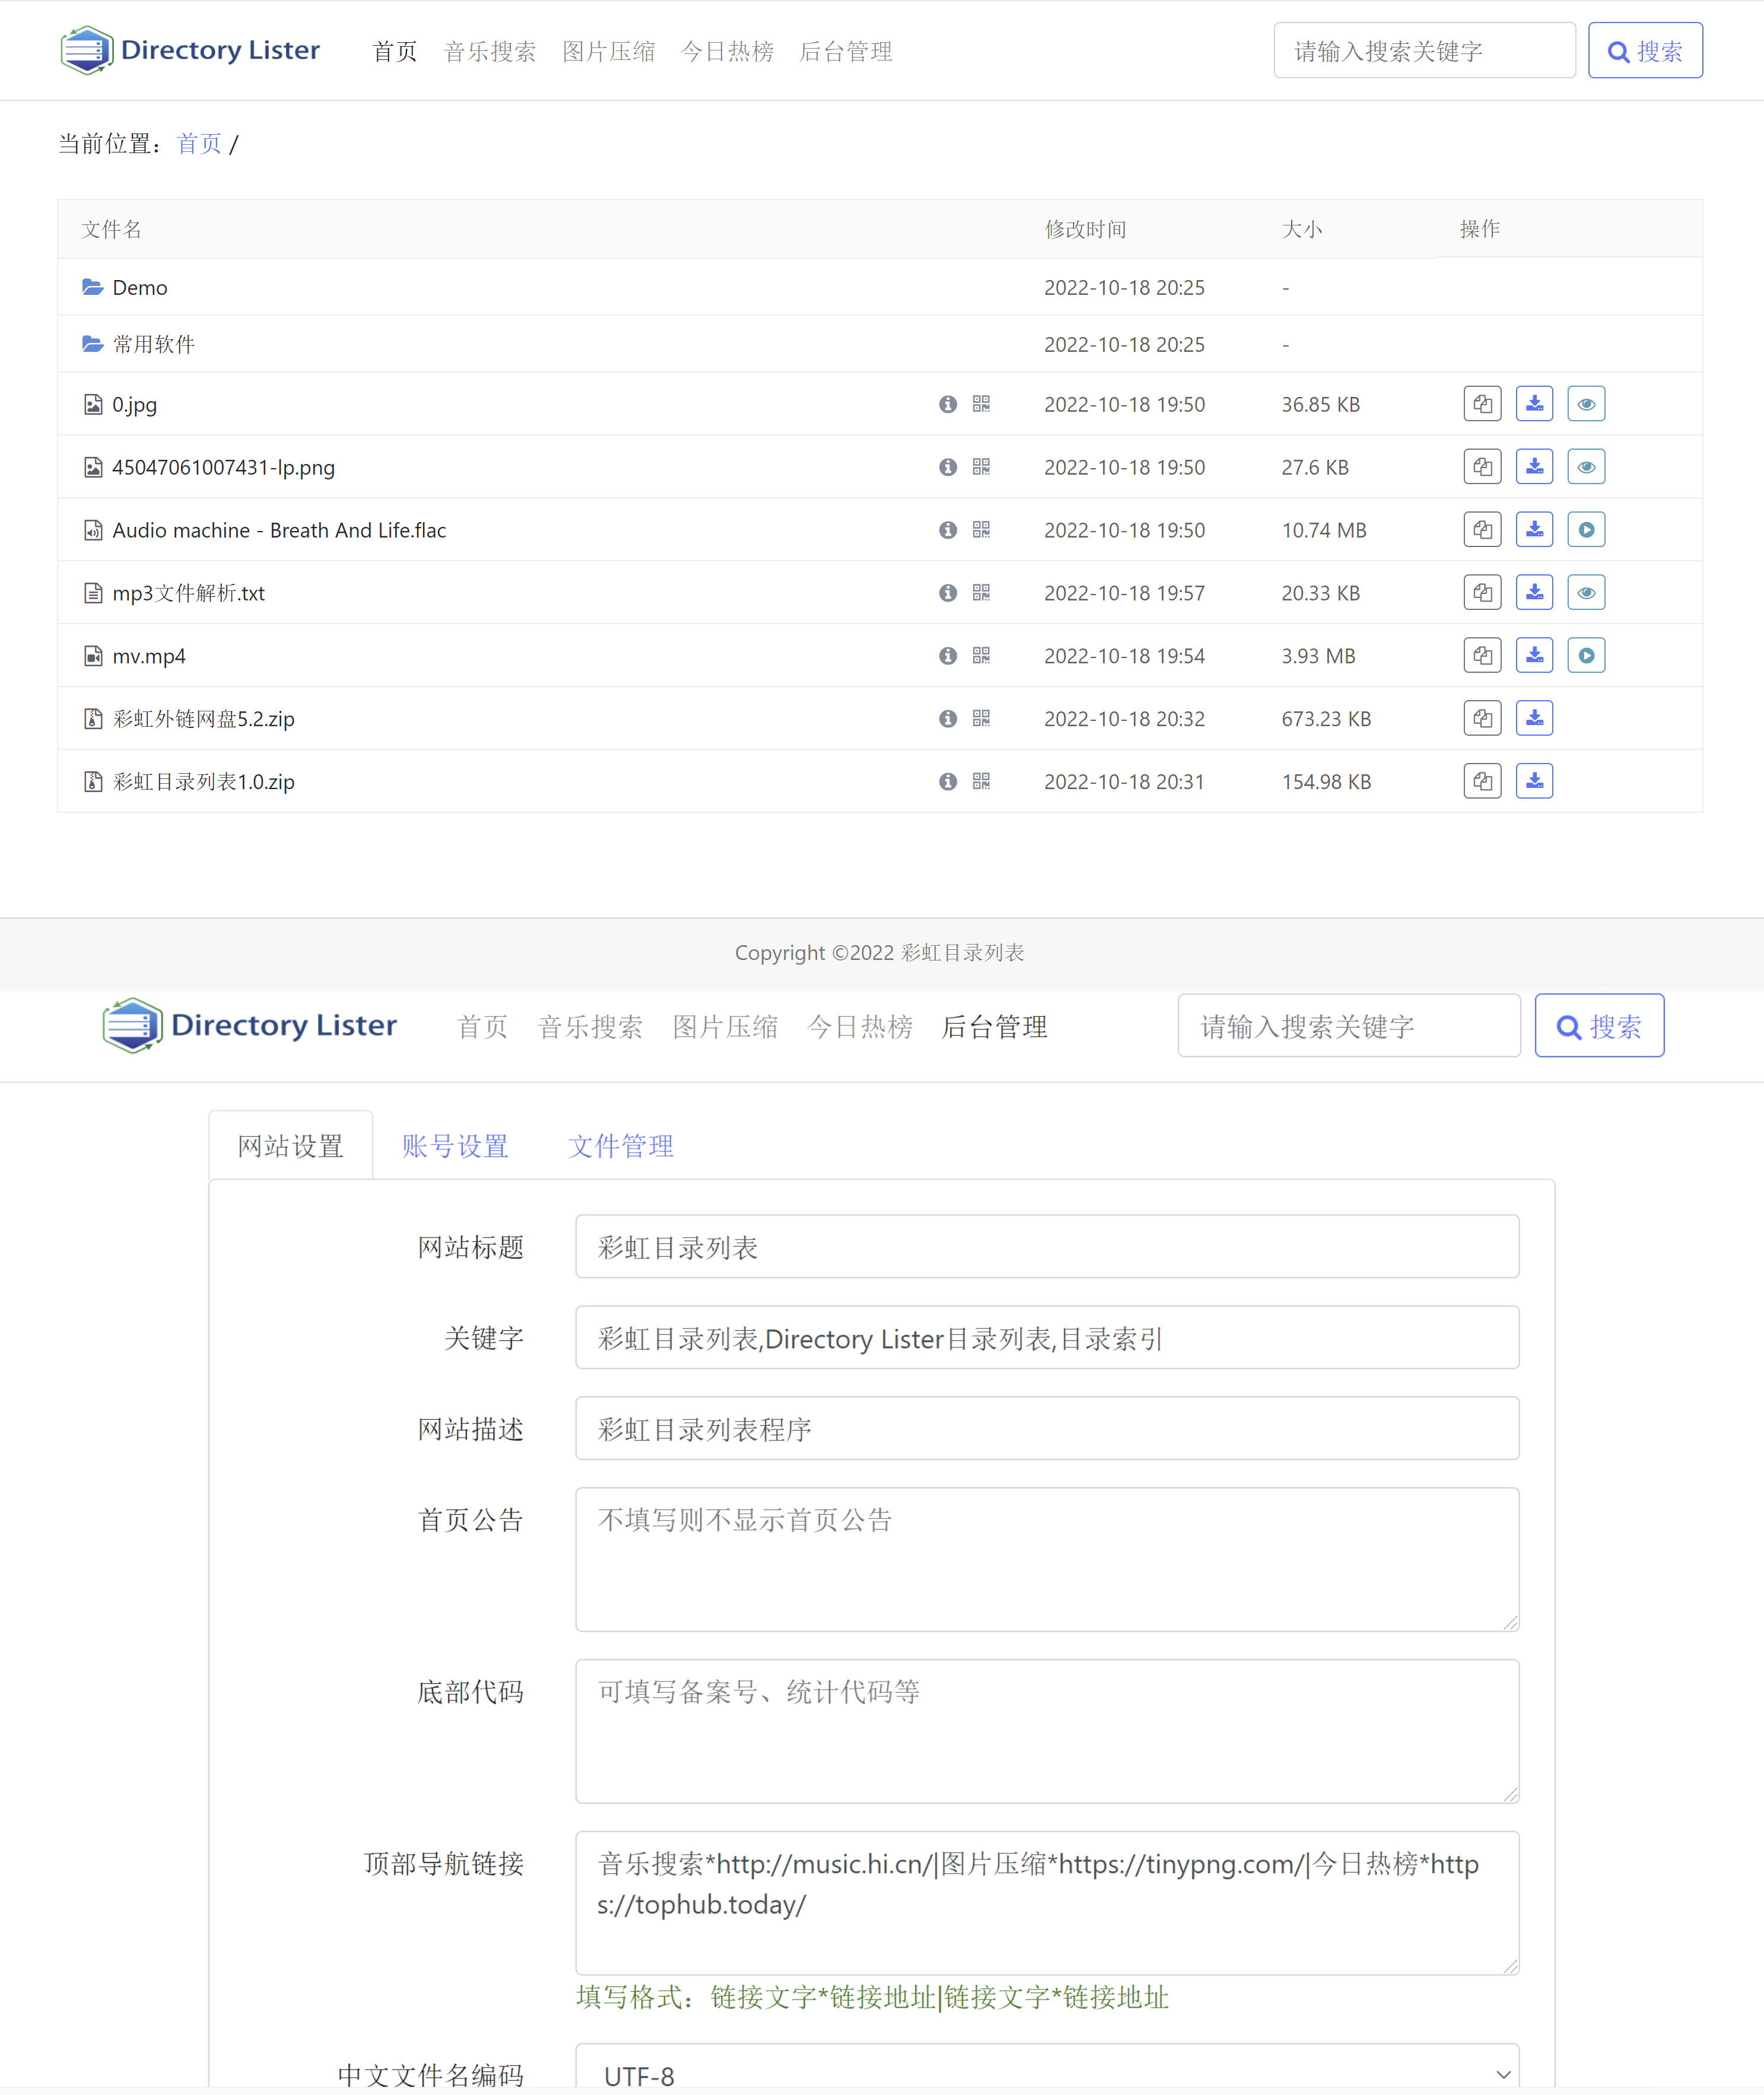Screen dimensions: 1764x2095
Task: Copy link of 0.jpg
Action: [x=1482, y=404]
